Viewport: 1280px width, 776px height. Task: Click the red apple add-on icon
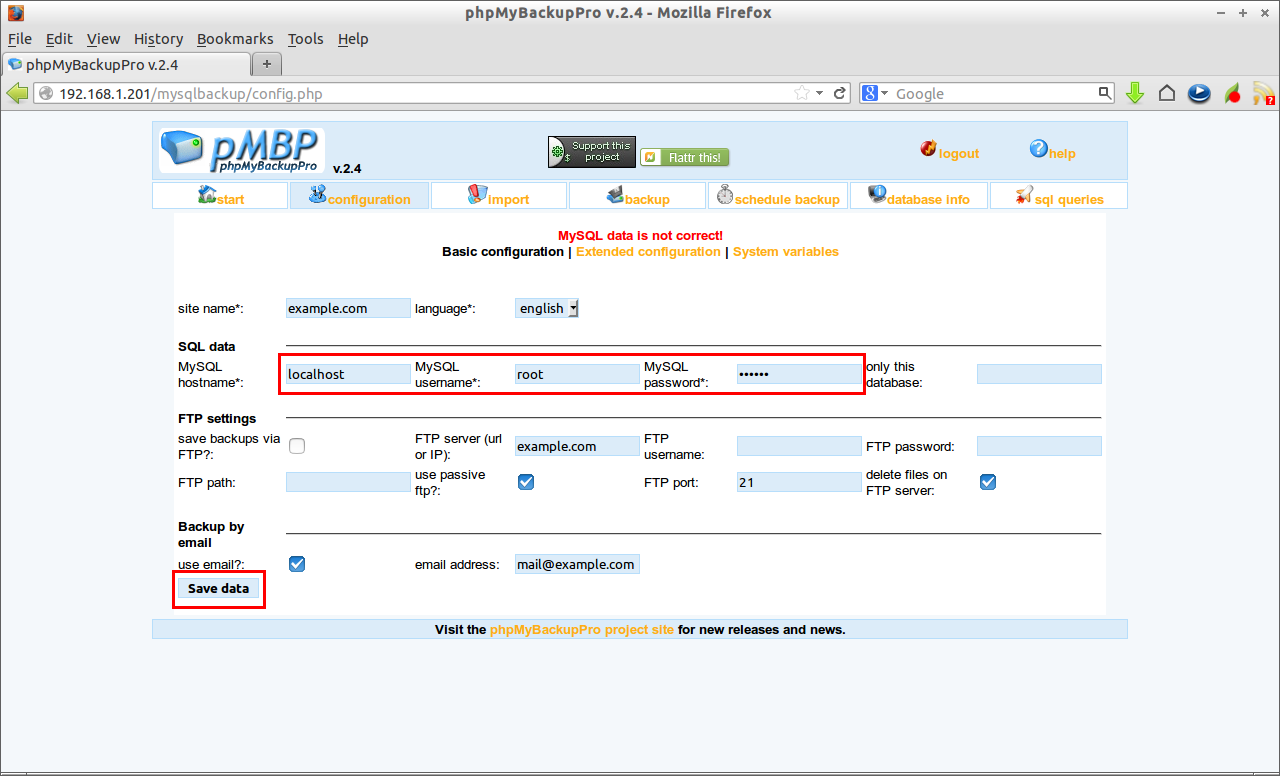pyautogui.click(x=1232, y=93)
